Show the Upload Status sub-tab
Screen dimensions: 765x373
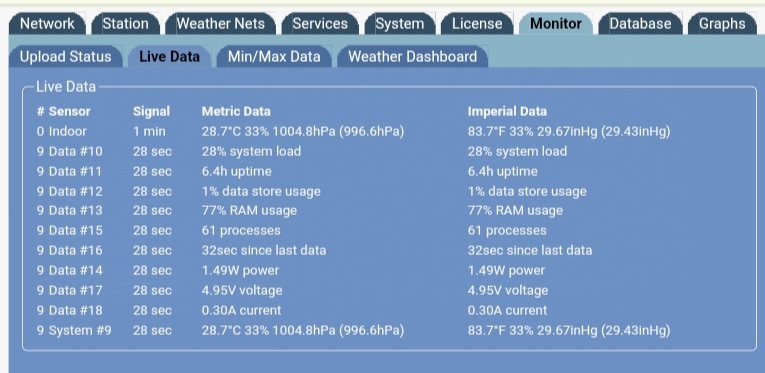[x=65, y=57]
